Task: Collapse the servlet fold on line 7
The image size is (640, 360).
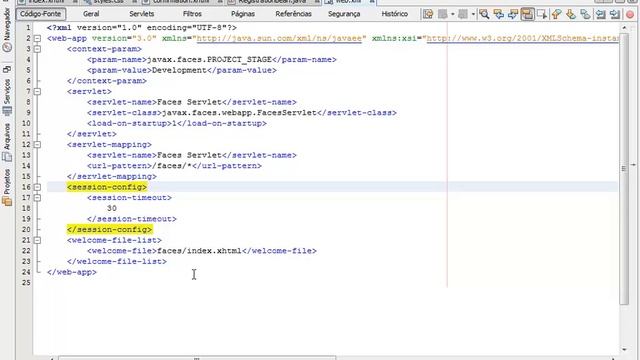Action: tap(37, 91)
